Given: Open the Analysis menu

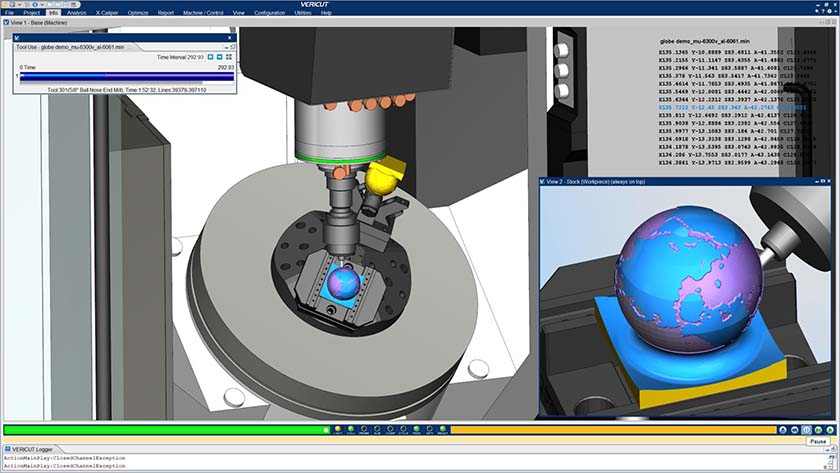Looking at the screenshot, I should click(77, 13).
